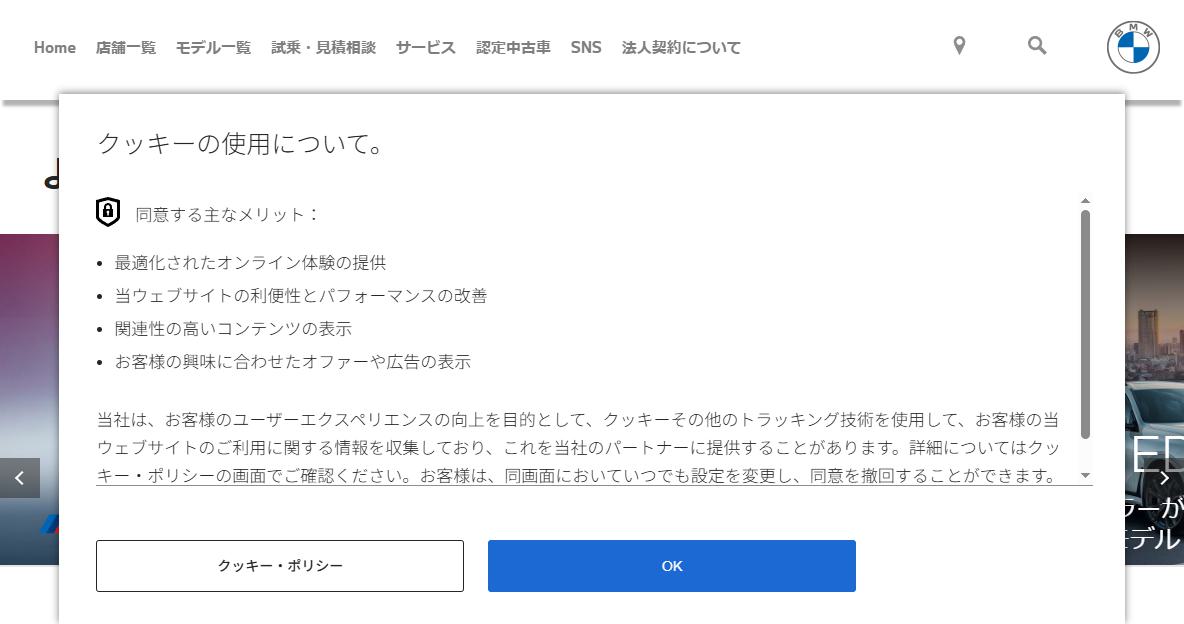Image resolution: width=1184 pixels, height=624 pixels.
Task: Accept cookies with the OK button
Action: (x=672, y=566)
